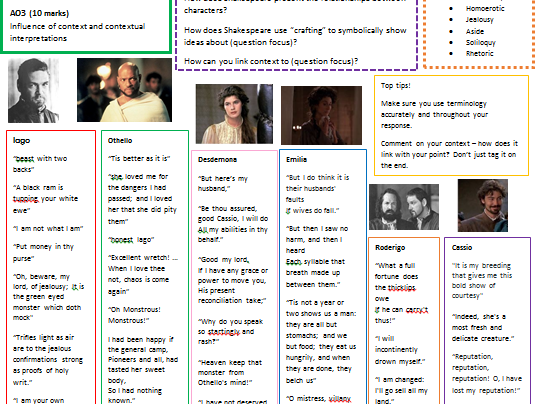Click 'I will incontinently drown myself' quote
The image size is (538, 404).
[400, 350]
